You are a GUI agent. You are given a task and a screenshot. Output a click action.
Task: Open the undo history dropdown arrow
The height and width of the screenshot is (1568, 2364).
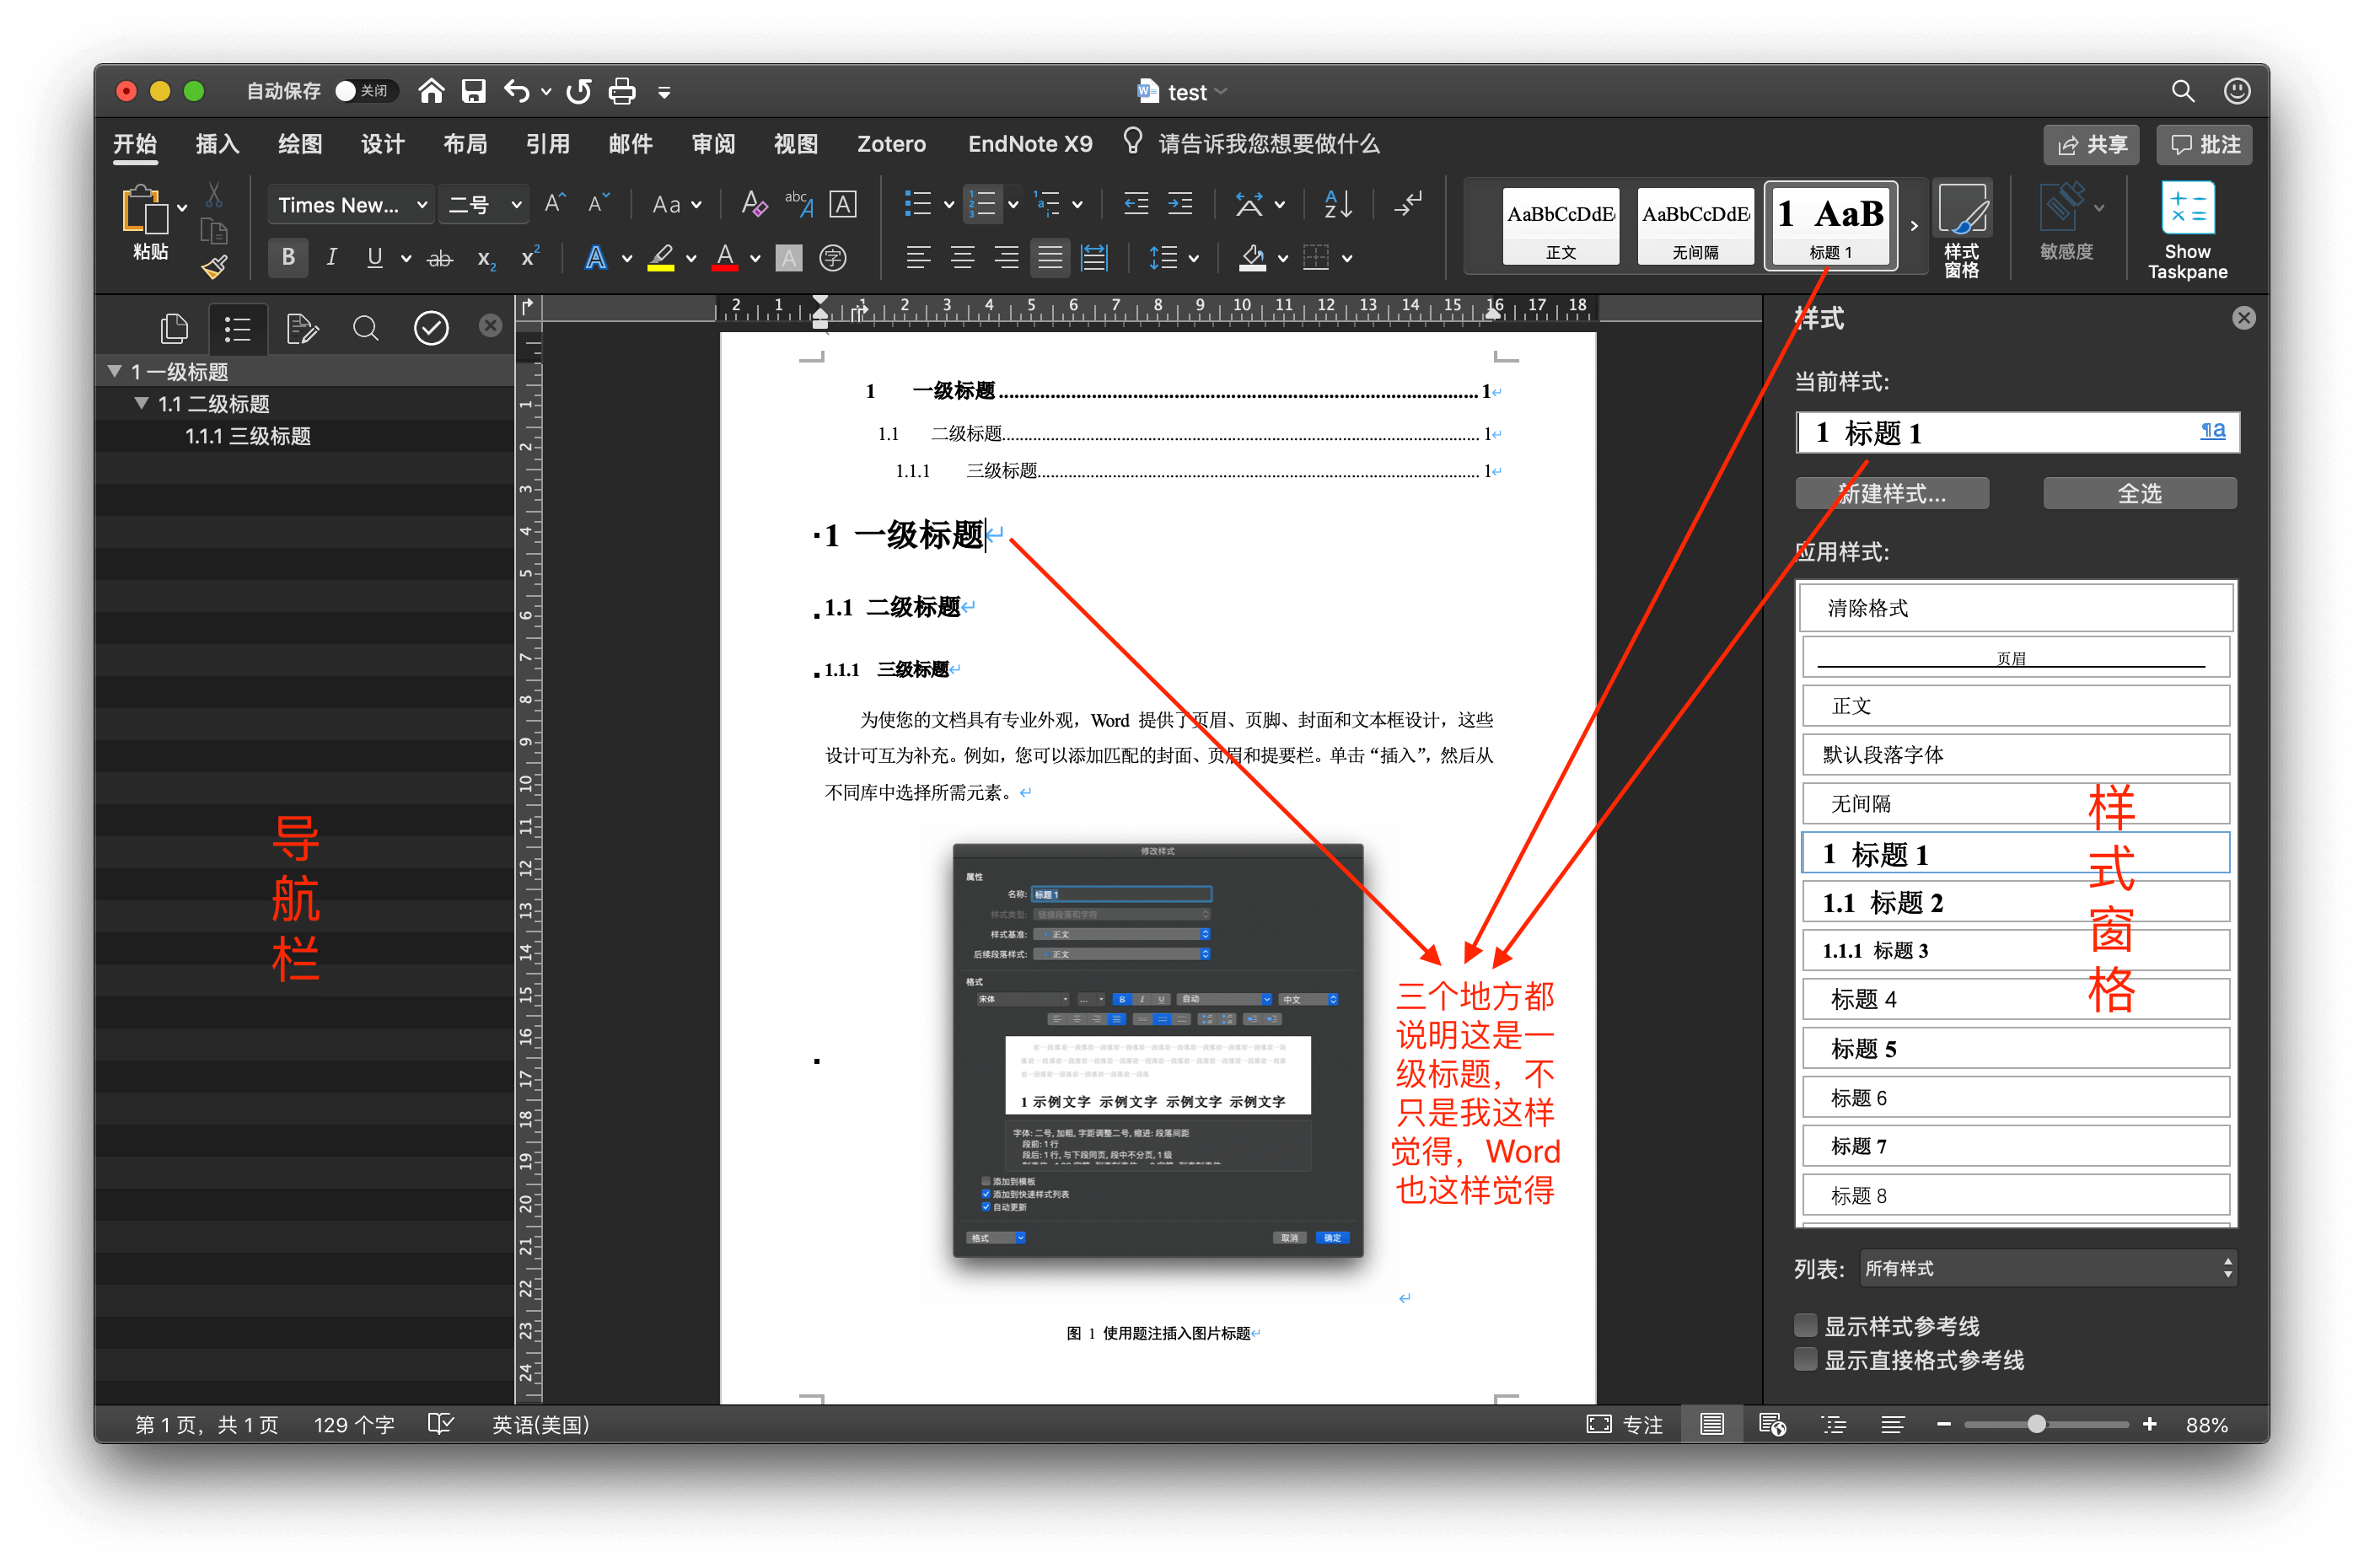pyautogui.click(x=546, y=92)
